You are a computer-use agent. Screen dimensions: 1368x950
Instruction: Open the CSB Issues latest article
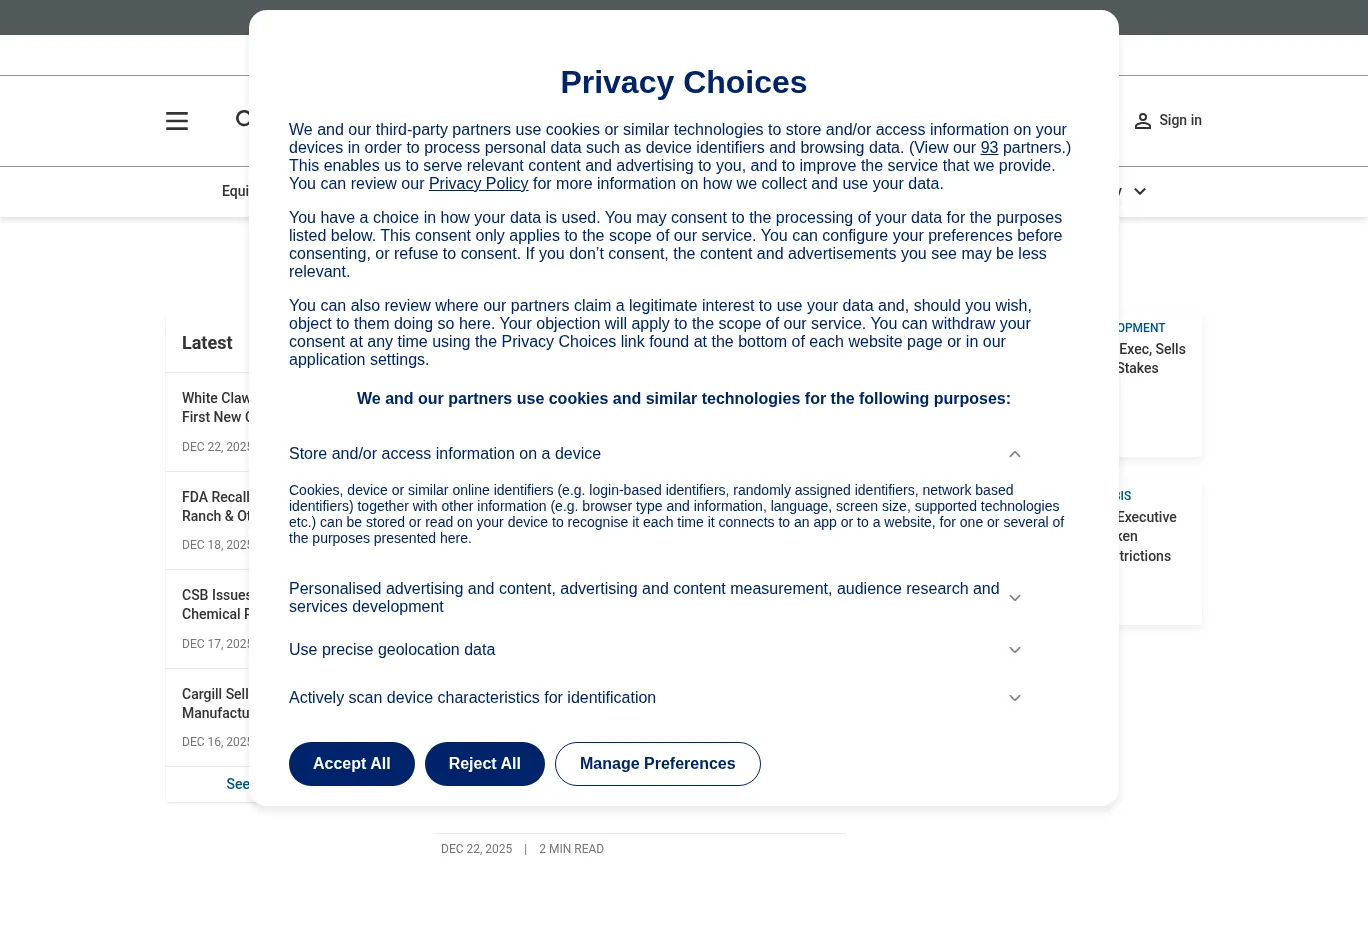click(x=216, y=604)
